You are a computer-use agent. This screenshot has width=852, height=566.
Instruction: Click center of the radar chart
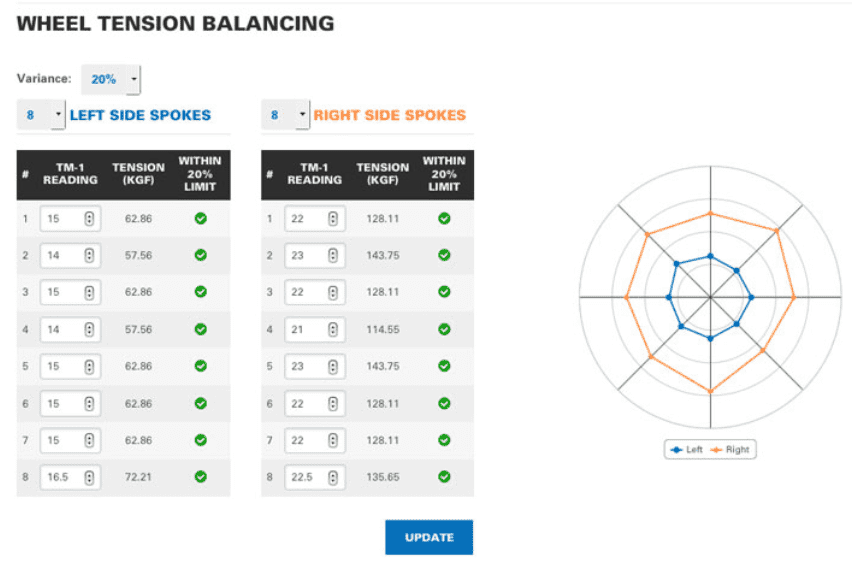coord(710,297)
